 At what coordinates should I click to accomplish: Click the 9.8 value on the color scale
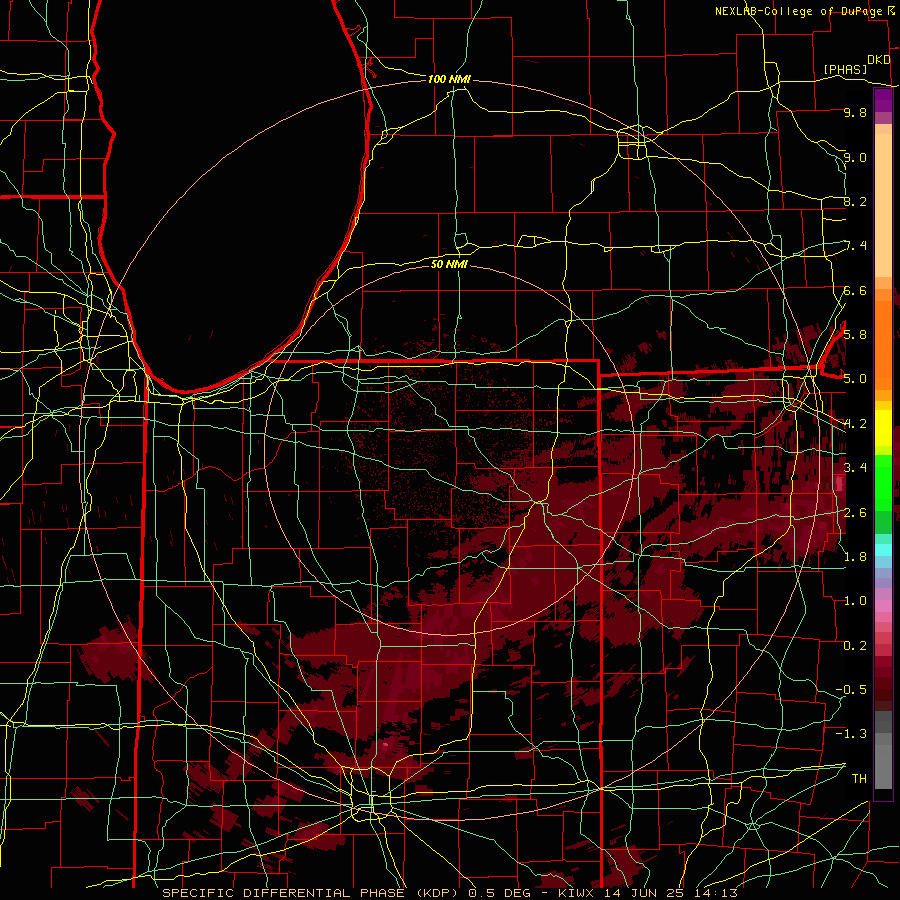click(855, 112)
